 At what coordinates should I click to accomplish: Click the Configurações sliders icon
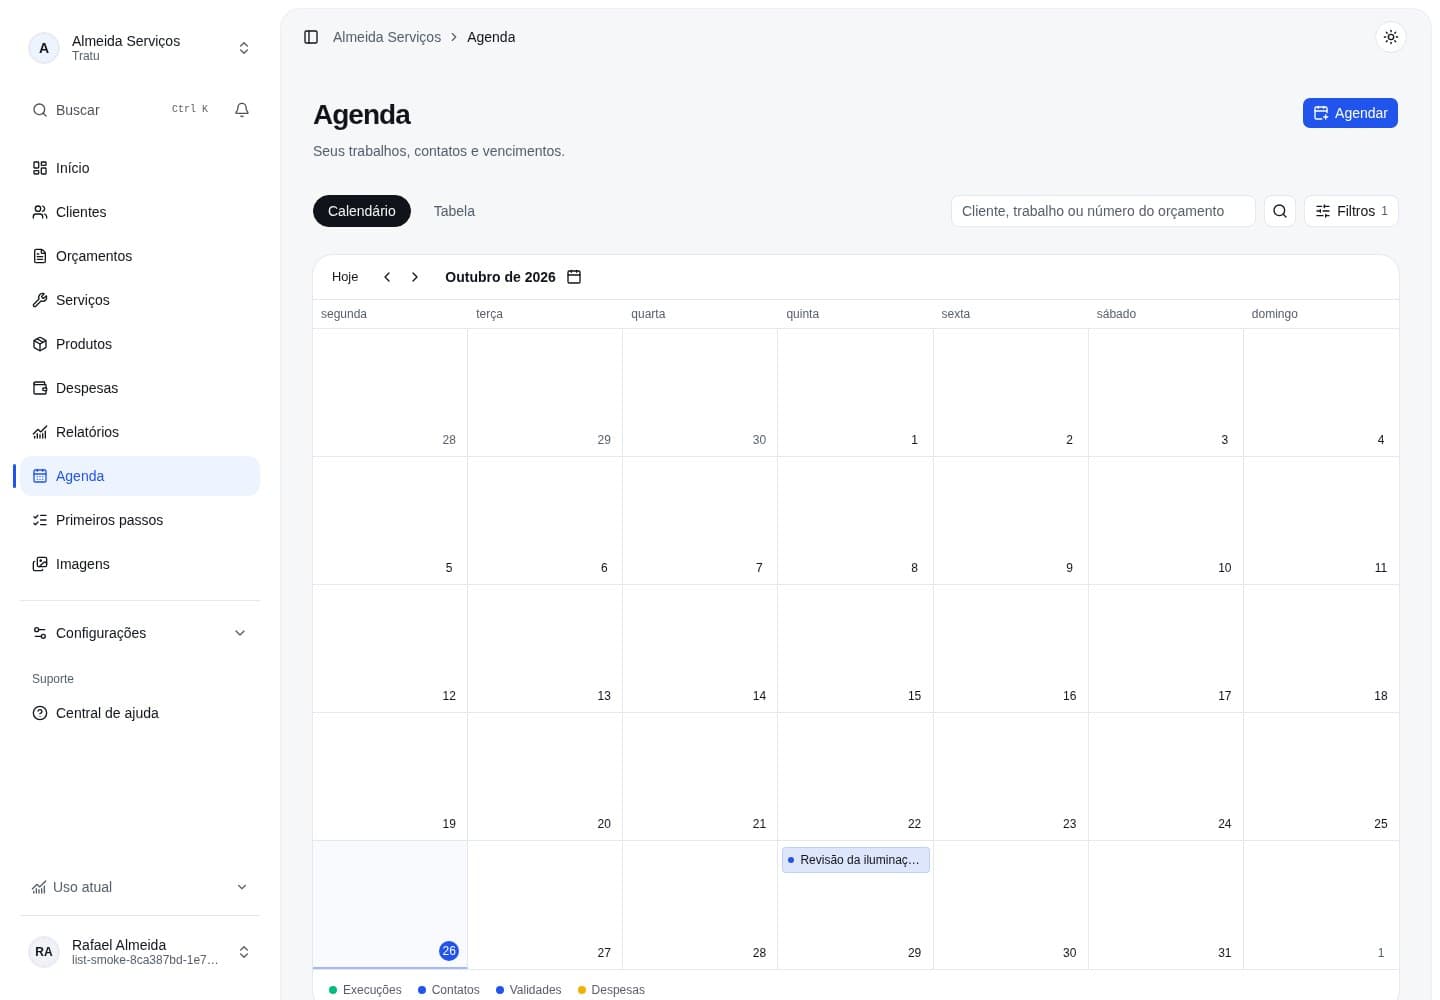[40, 633]
